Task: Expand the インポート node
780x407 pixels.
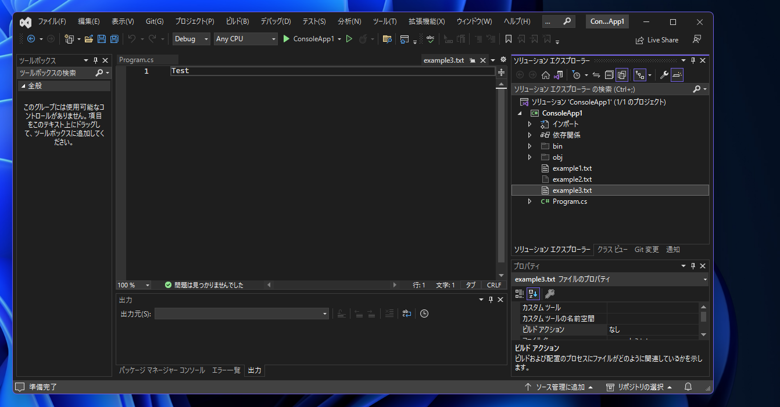Action: [530, 124]
